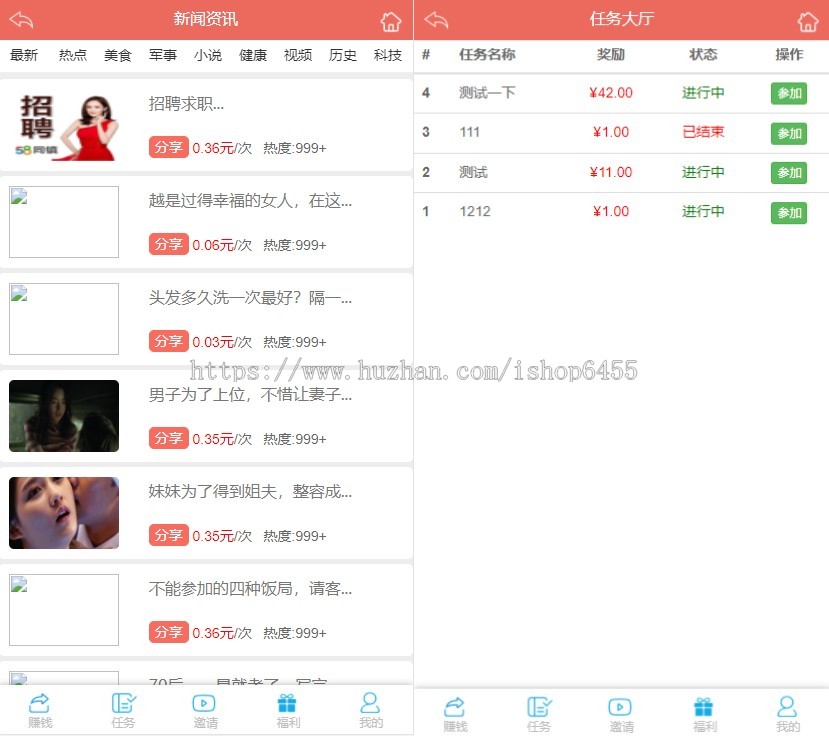This screenshot has width=829, height=736.
Task: Open article 男子为了上位，不惜让妻子
Action: [x=250, y=394]
